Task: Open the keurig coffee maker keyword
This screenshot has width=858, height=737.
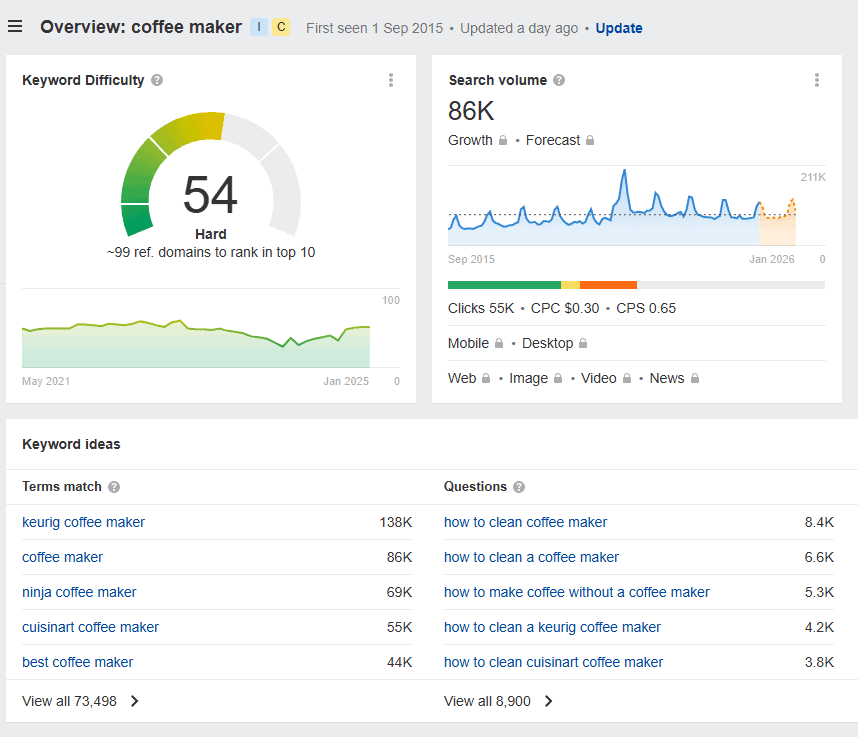Action: 83,522
